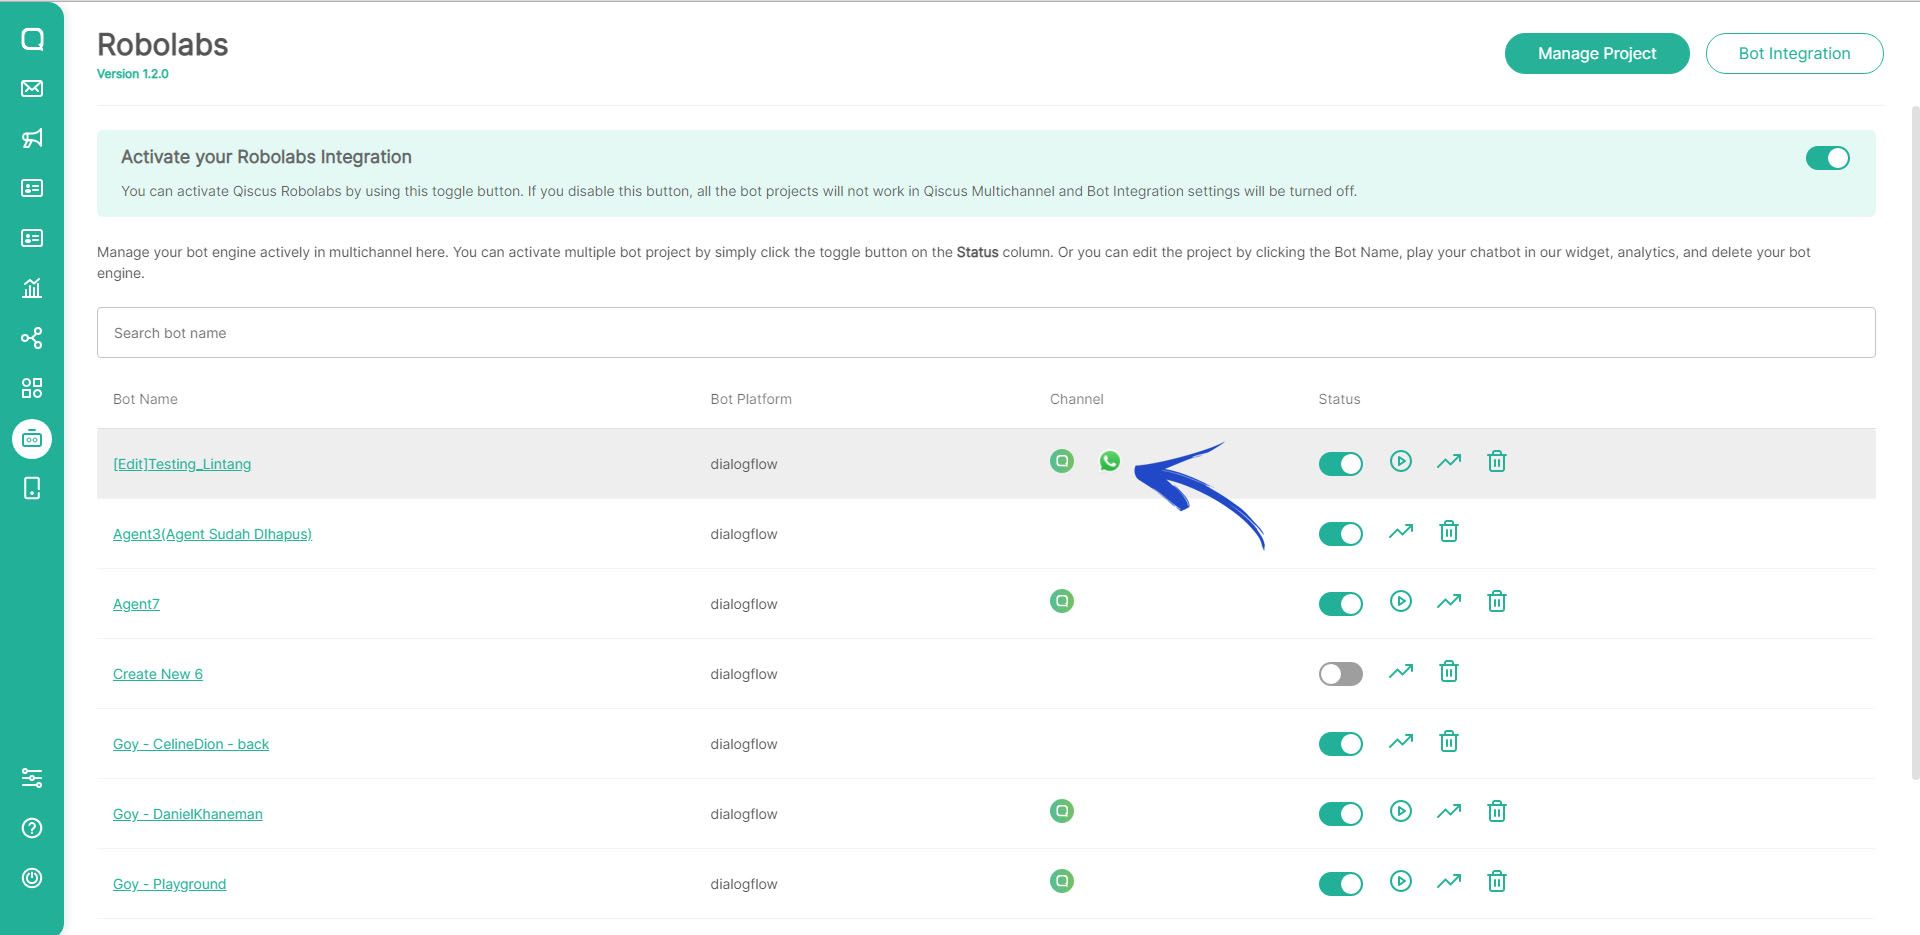Click the page's vertical scrollbar
Image resolution: width=1920 pixels, height=935 pixels.
[x=1914, y=440]
